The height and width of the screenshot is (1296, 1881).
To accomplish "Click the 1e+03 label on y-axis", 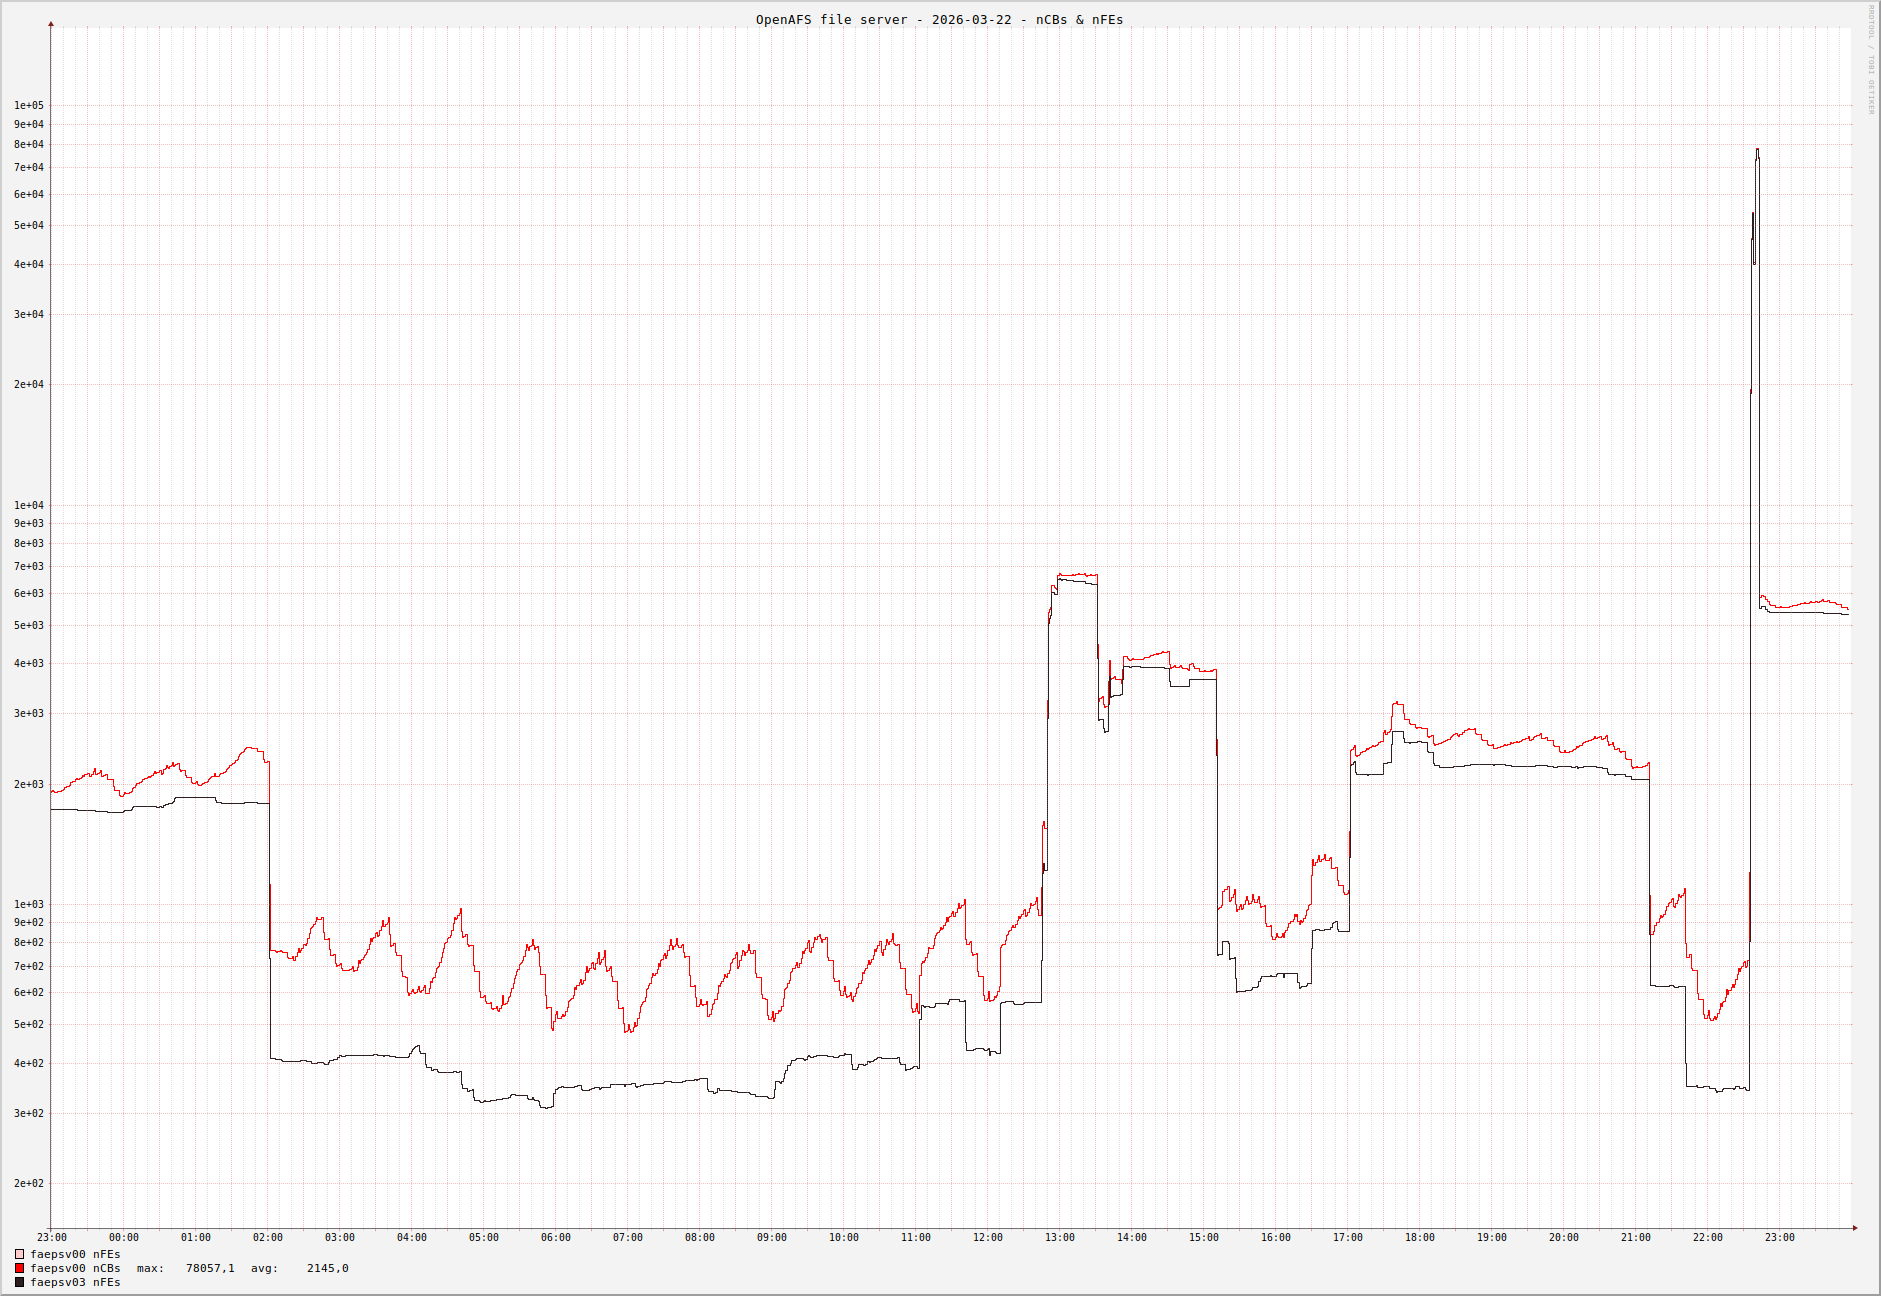I will point(29,904).
